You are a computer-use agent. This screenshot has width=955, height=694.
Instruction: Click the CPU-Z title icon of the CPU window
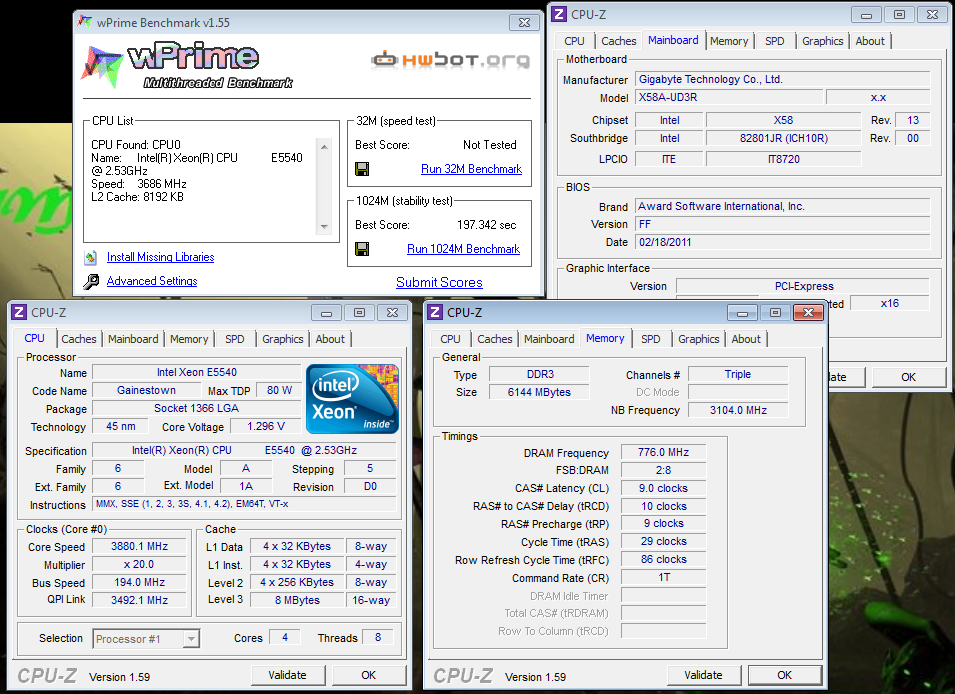pyautogui.click(x=19, y=313)
